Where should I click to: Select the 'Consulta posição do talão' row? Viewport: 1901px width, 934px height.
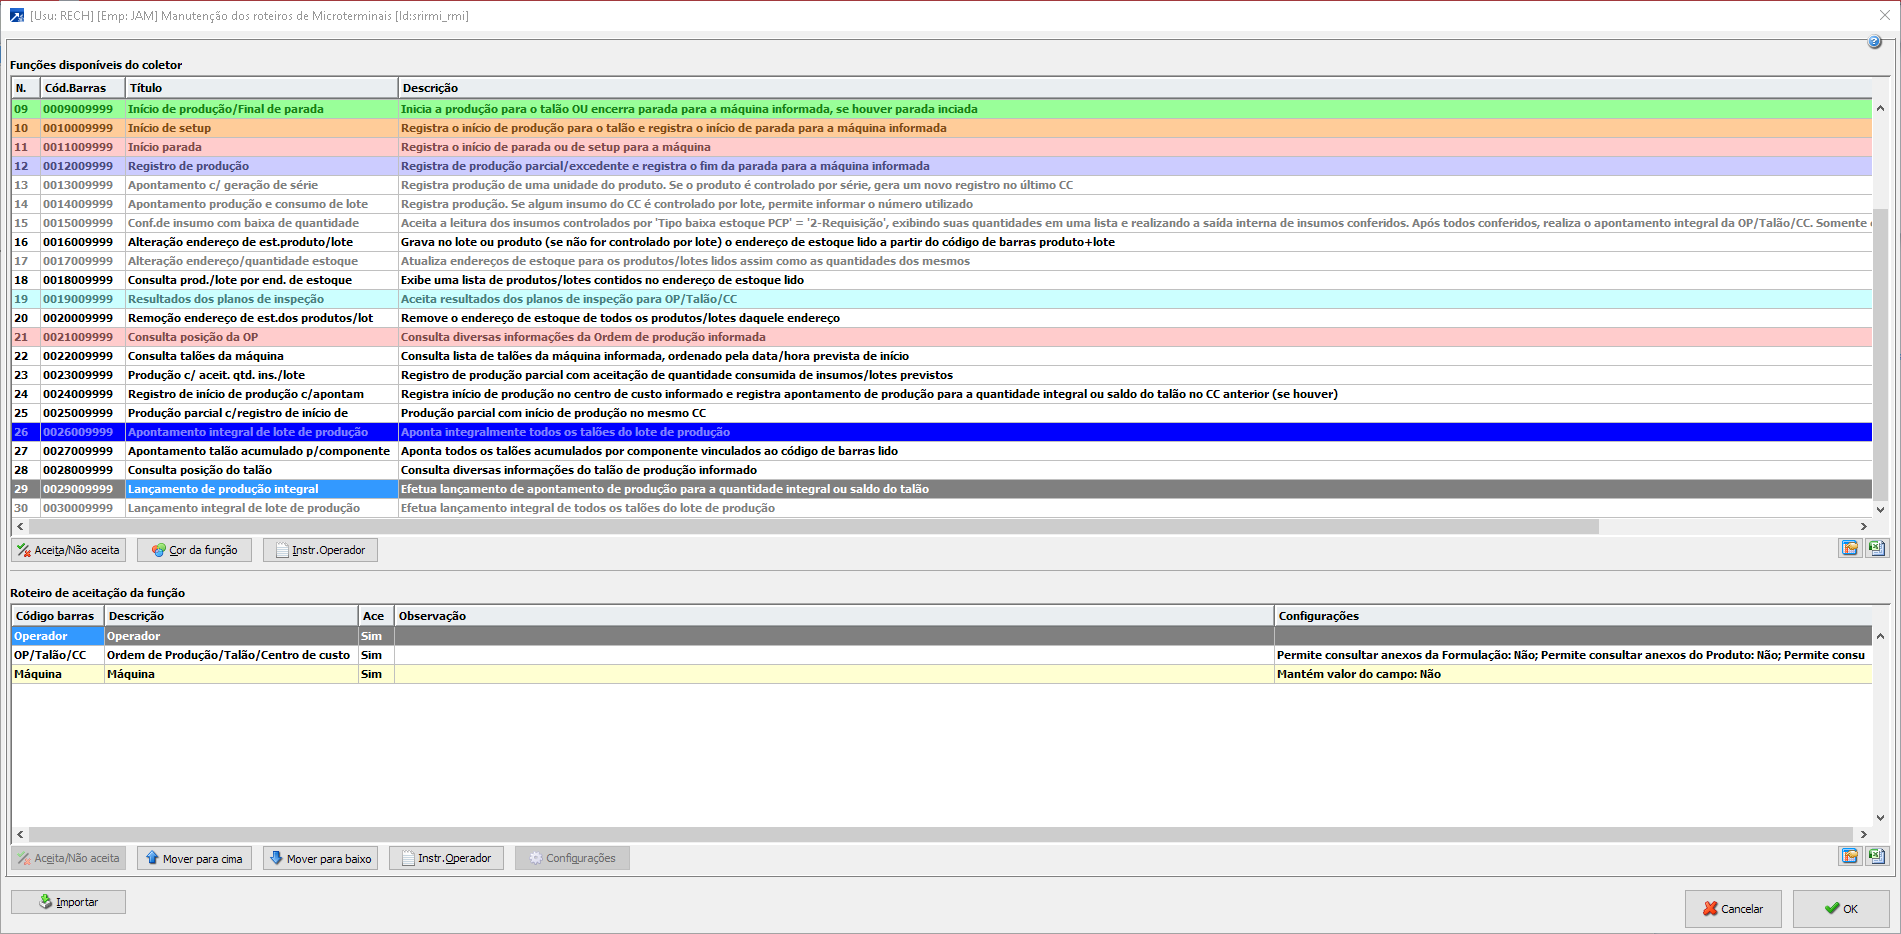tap(941, 470)
